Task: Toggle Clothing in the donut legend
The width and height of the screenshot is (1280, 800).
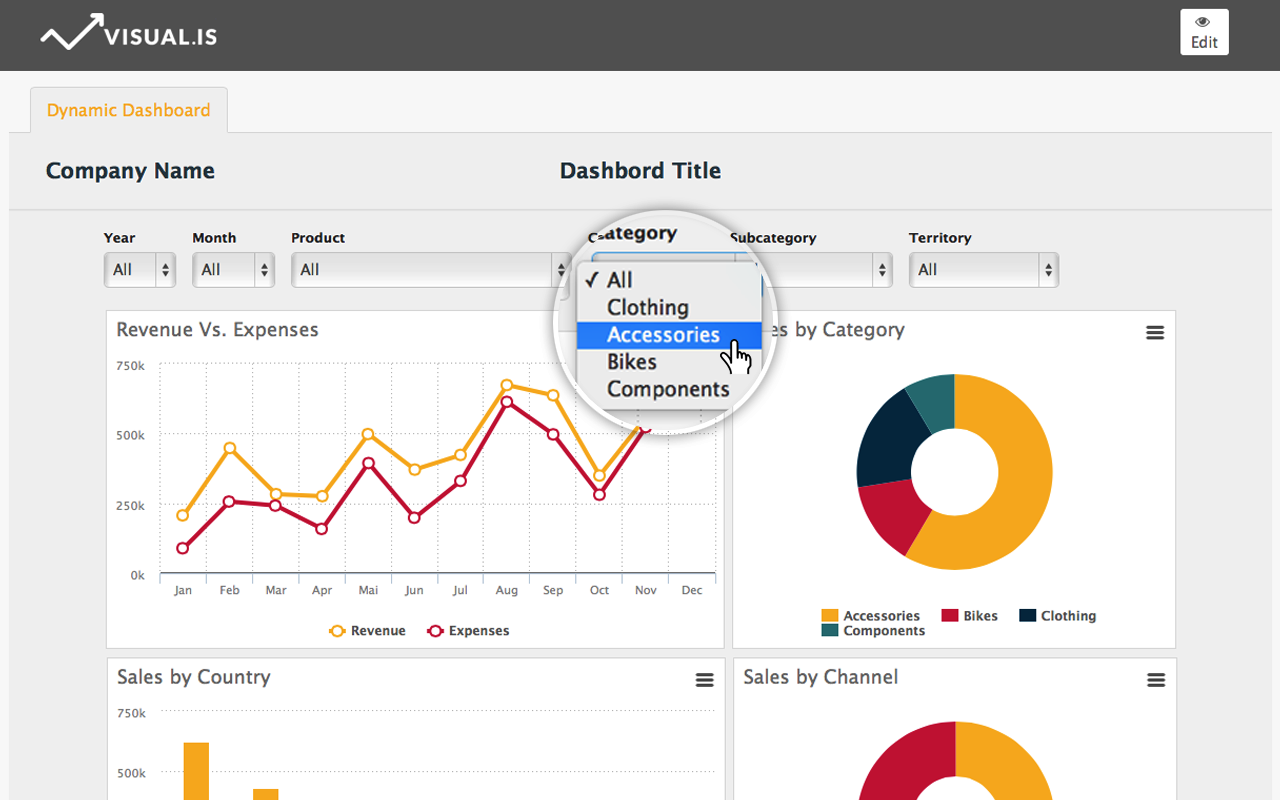Action: (1057, 616)
